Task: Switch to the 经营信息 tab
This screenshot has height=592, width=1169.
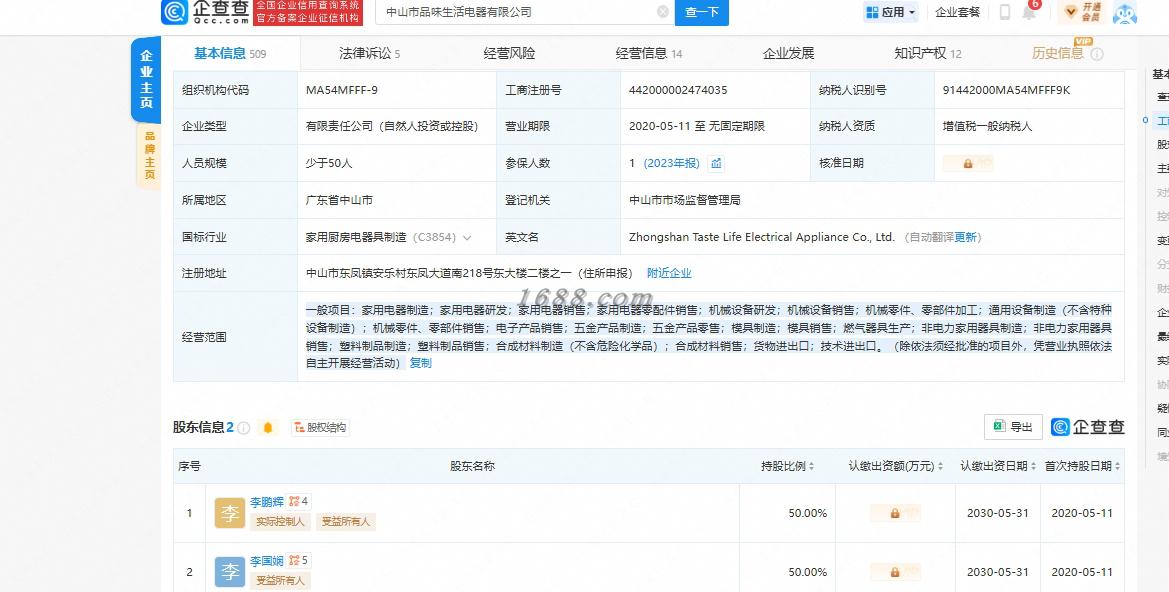Action: (649, 53)
